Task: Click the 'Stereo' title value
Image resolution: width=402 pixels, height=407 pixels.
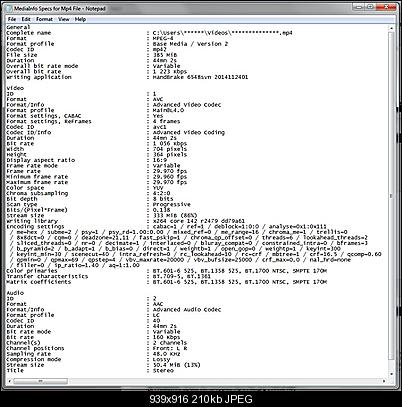Action: click(x=163, y=371)
